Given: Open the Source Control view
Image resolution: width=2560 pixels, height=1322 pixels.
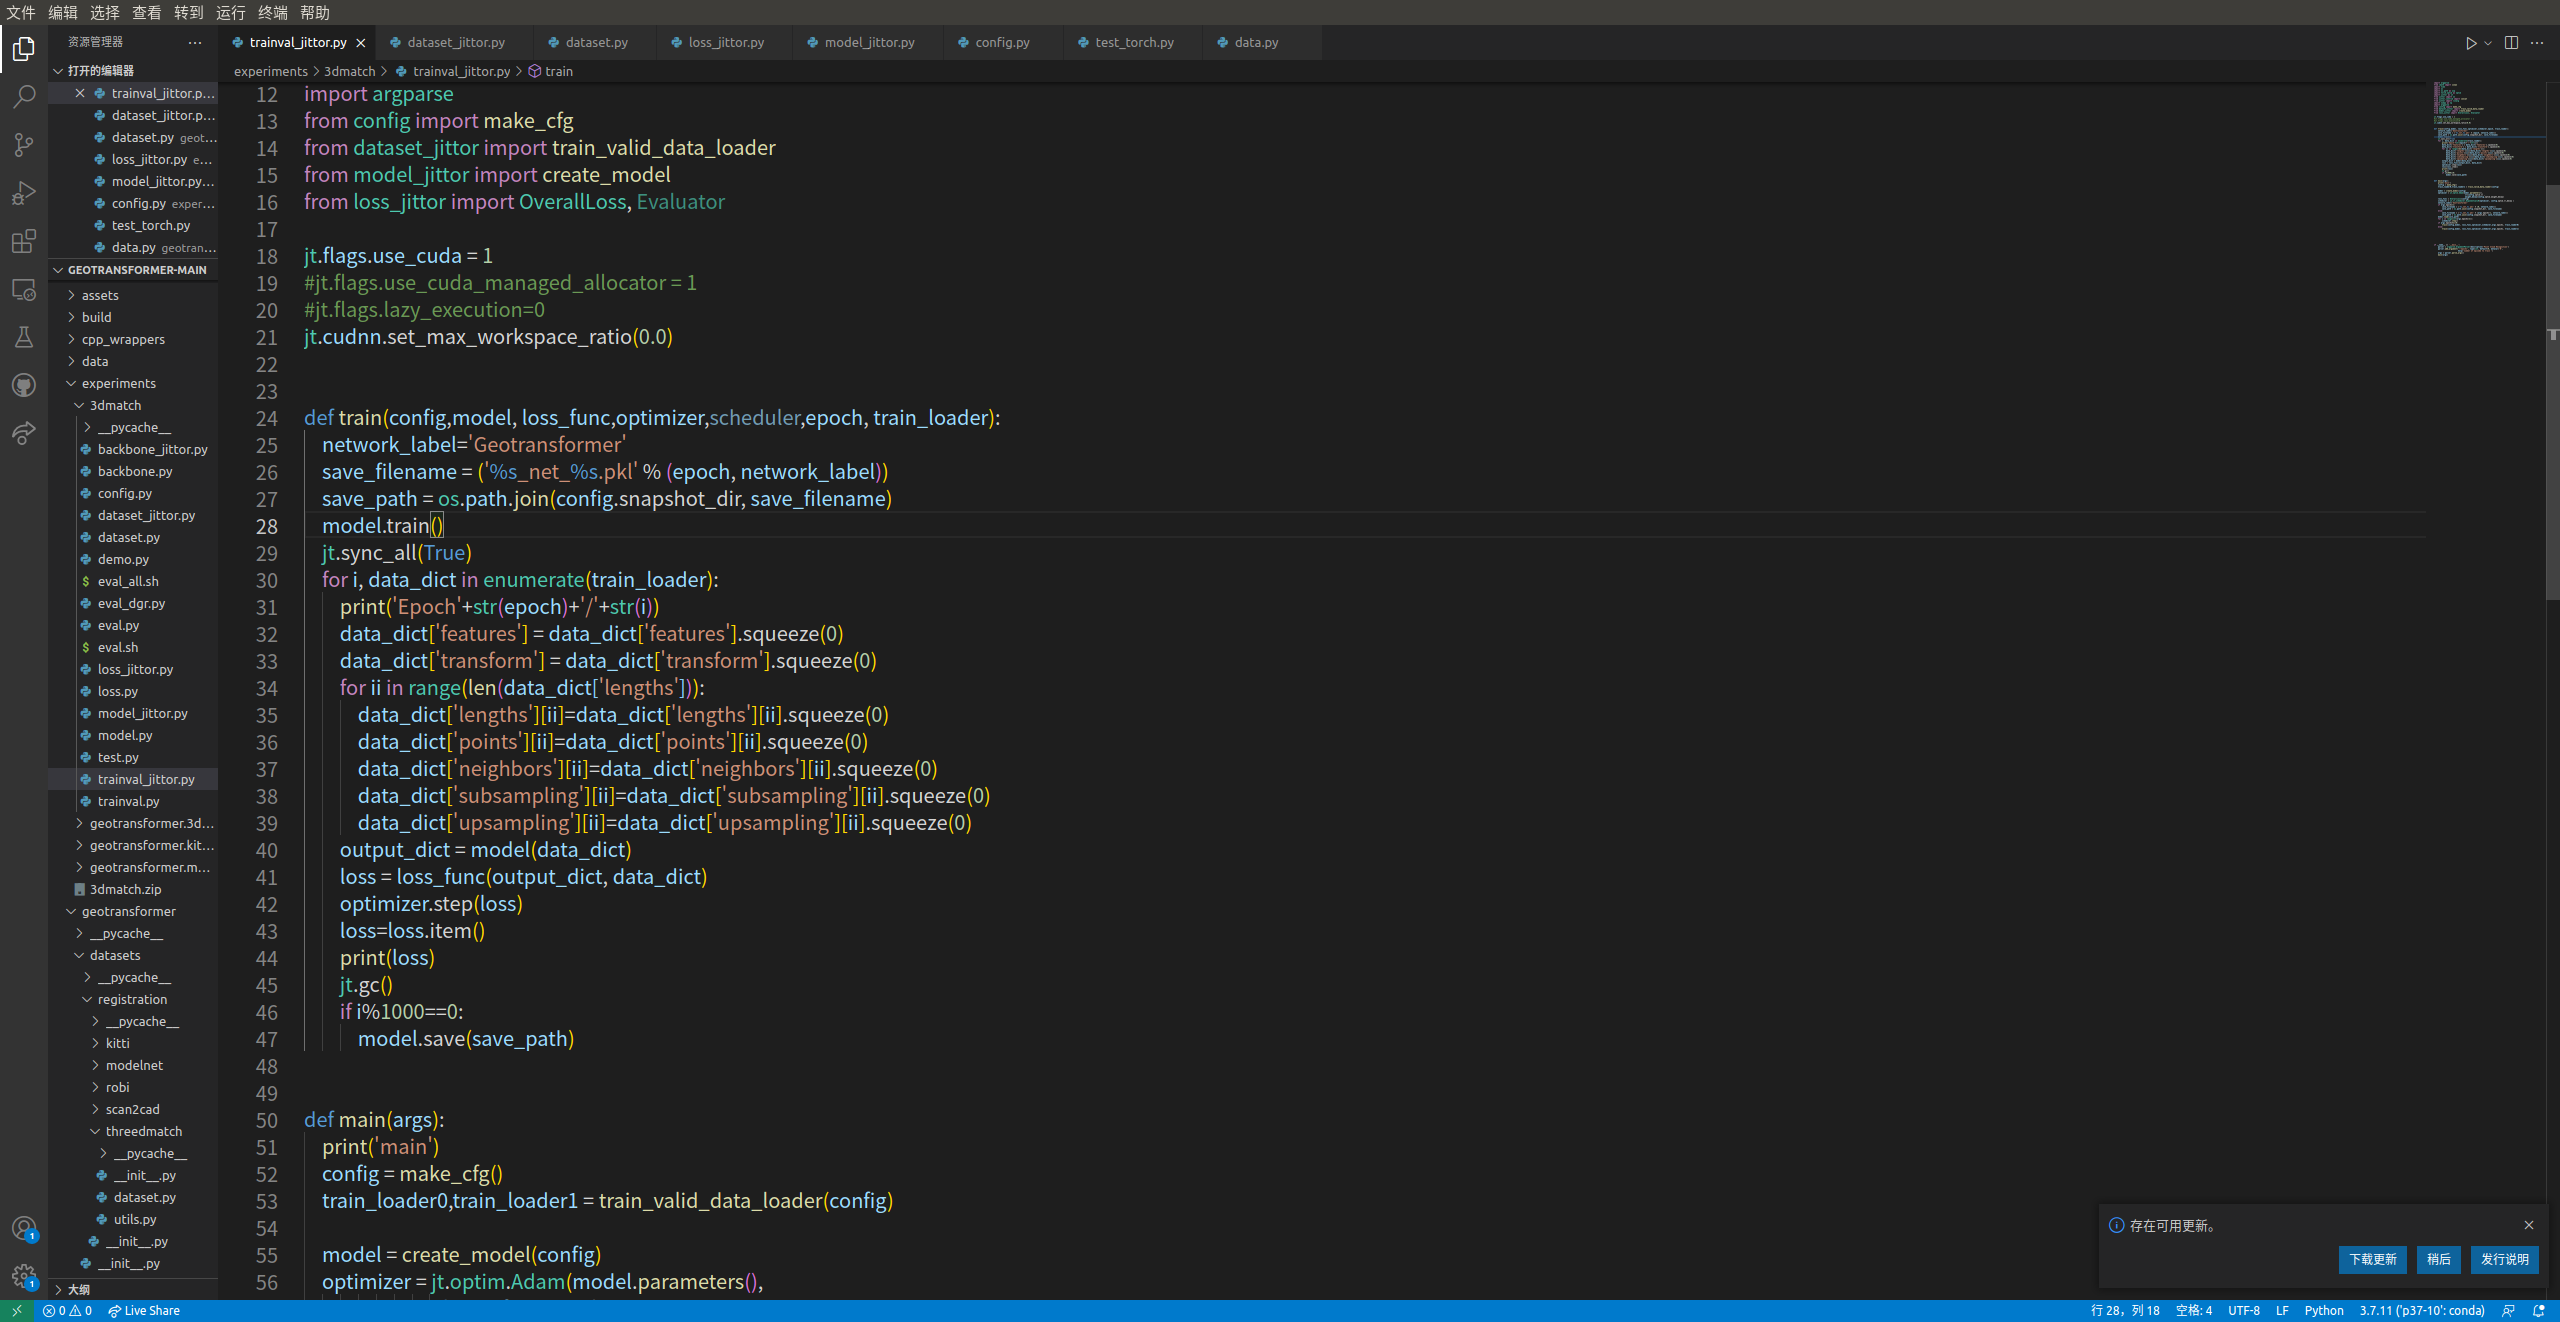Looking at the screenshot, I should point(24,145).
